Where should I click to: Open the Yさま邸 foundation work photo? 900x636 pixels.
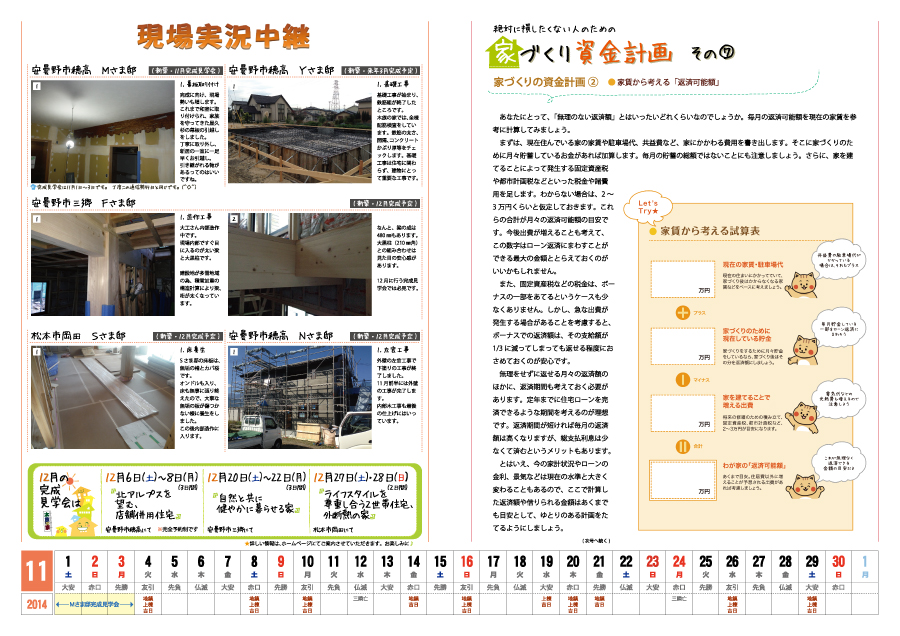click(299, 131)
